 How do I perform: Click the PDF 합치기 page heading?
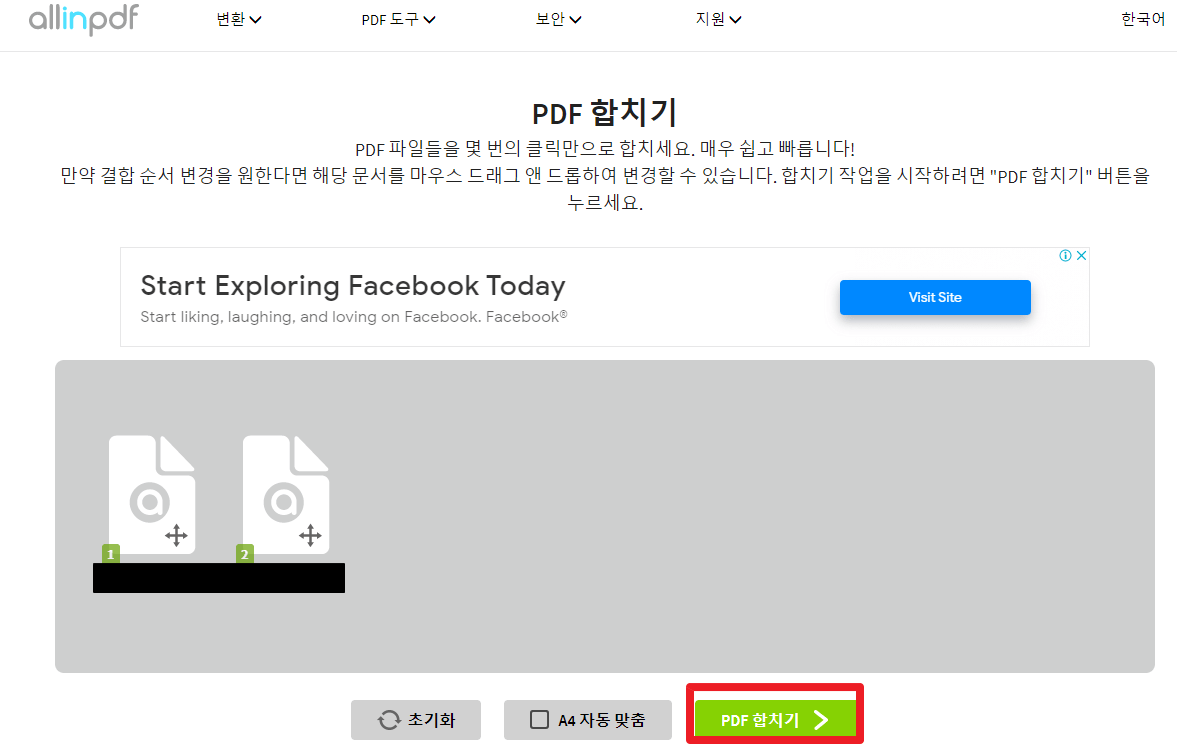(604, 113)
